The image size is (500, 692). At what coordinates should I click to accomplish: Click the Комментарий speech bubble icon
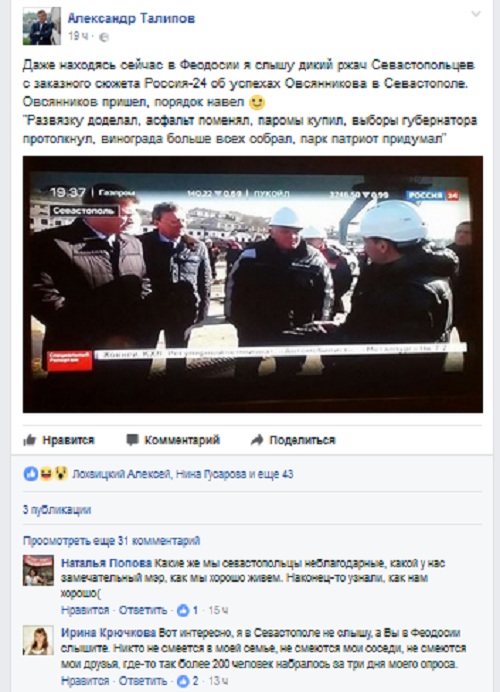[x=132, y=440]
